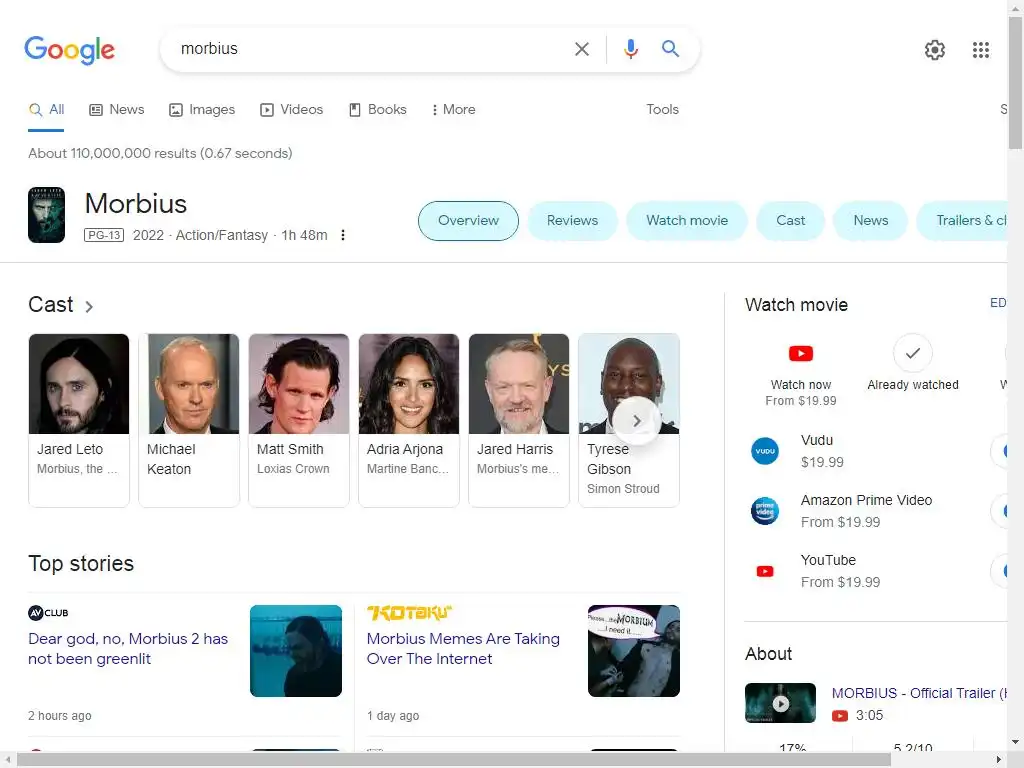The width and height of the screenshot is (1024, 768).
Task: Open Jared Harris cast card
Action: point(519,420)
